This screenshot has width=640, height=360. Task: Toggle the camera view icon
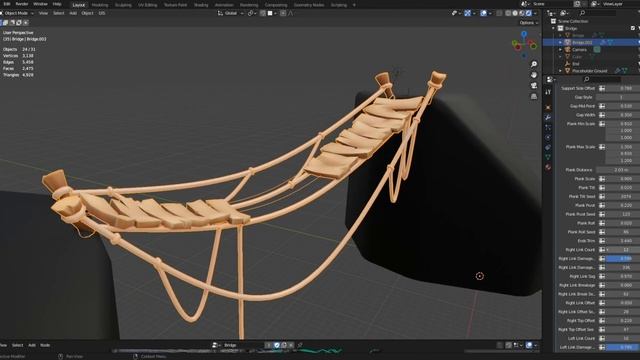534,86
